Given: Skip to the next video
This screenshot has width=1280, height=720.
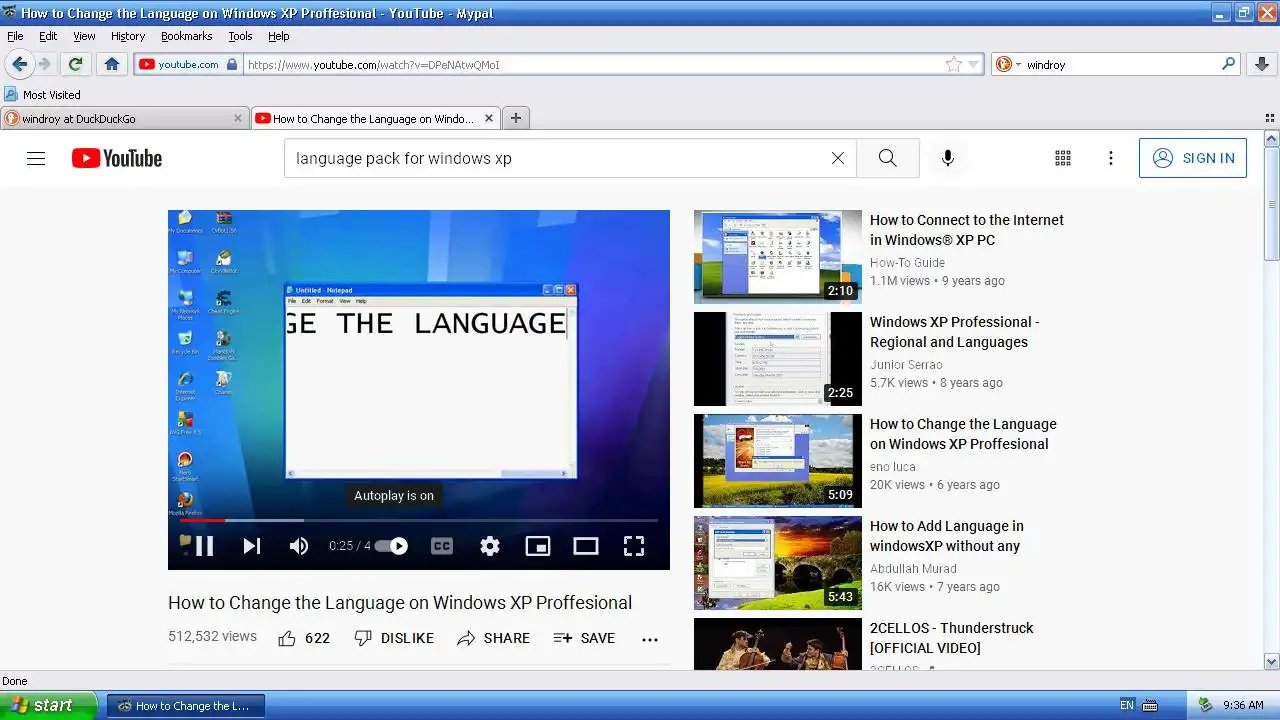Looking at the screenshot, I should (252, 546).
